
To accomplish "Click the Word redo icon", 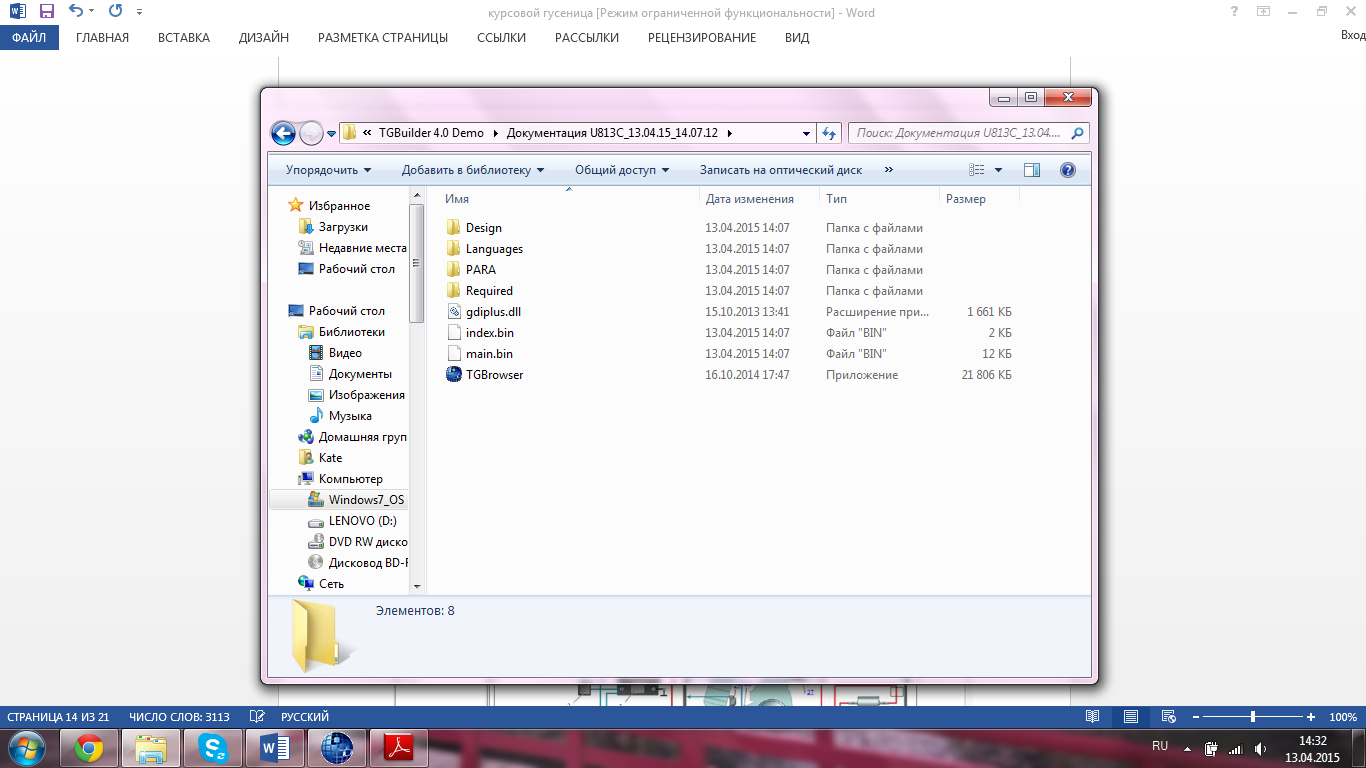I will click(x=115, y=12).
